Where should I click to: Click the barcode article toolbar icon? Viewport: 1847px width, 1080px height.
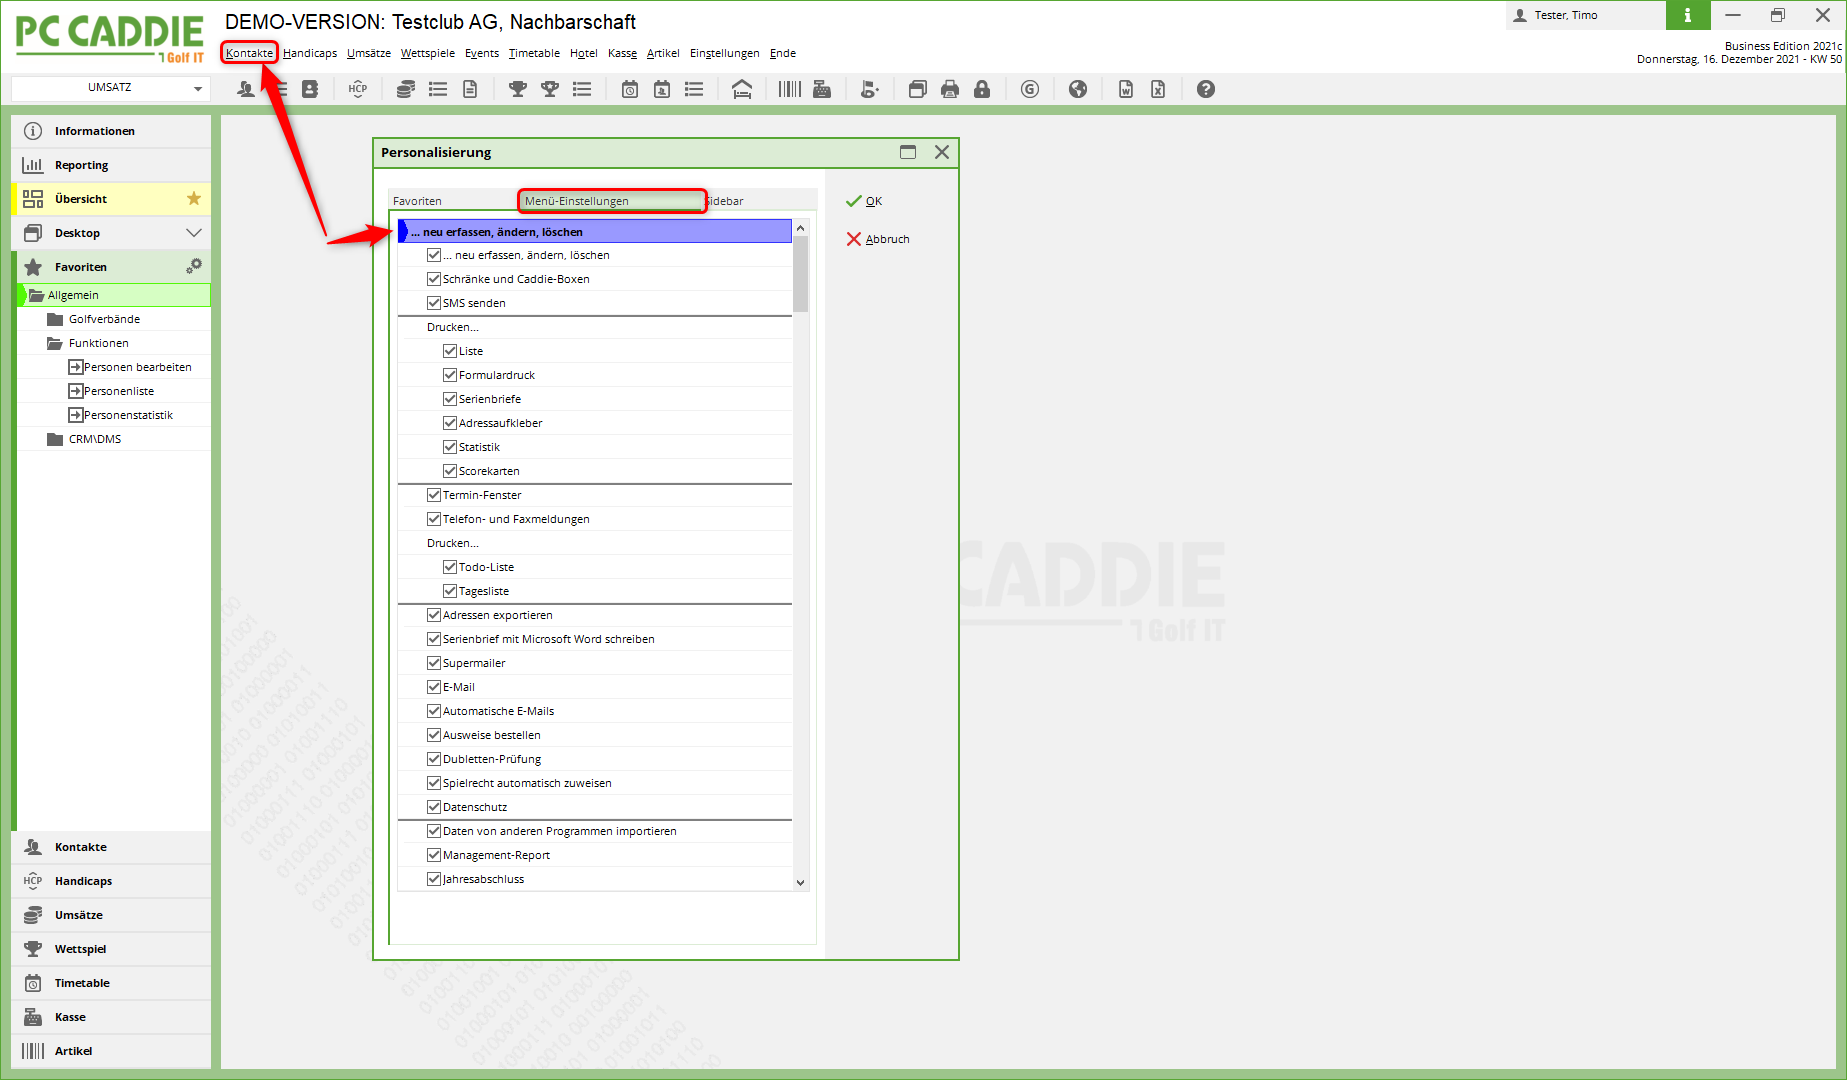(789, 89)
